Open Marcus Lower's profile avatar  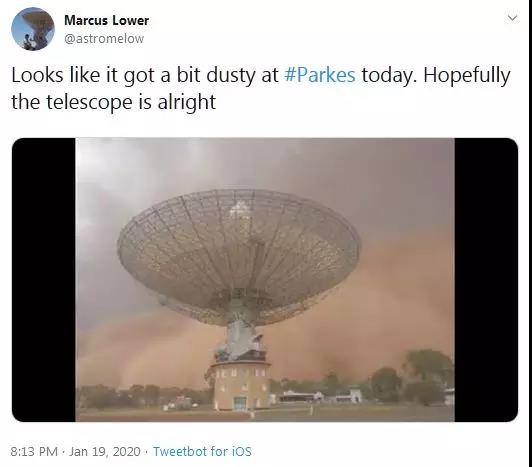point(33,29)
